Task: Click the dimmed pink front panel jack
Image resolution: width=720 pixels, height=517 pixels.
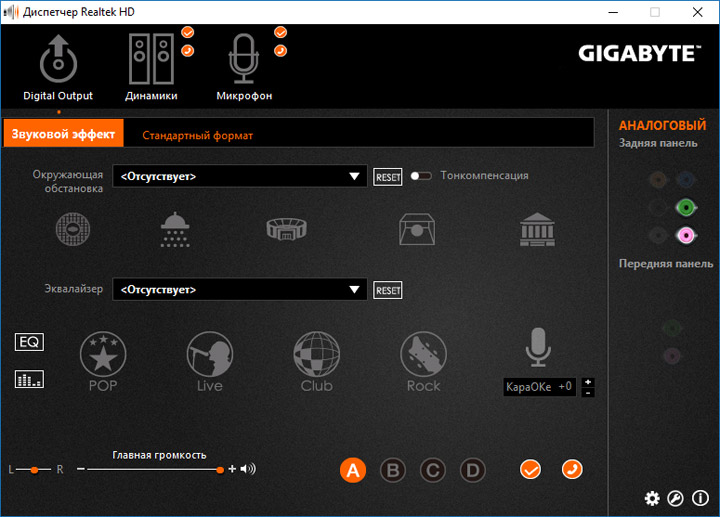Action: (672, 356)
